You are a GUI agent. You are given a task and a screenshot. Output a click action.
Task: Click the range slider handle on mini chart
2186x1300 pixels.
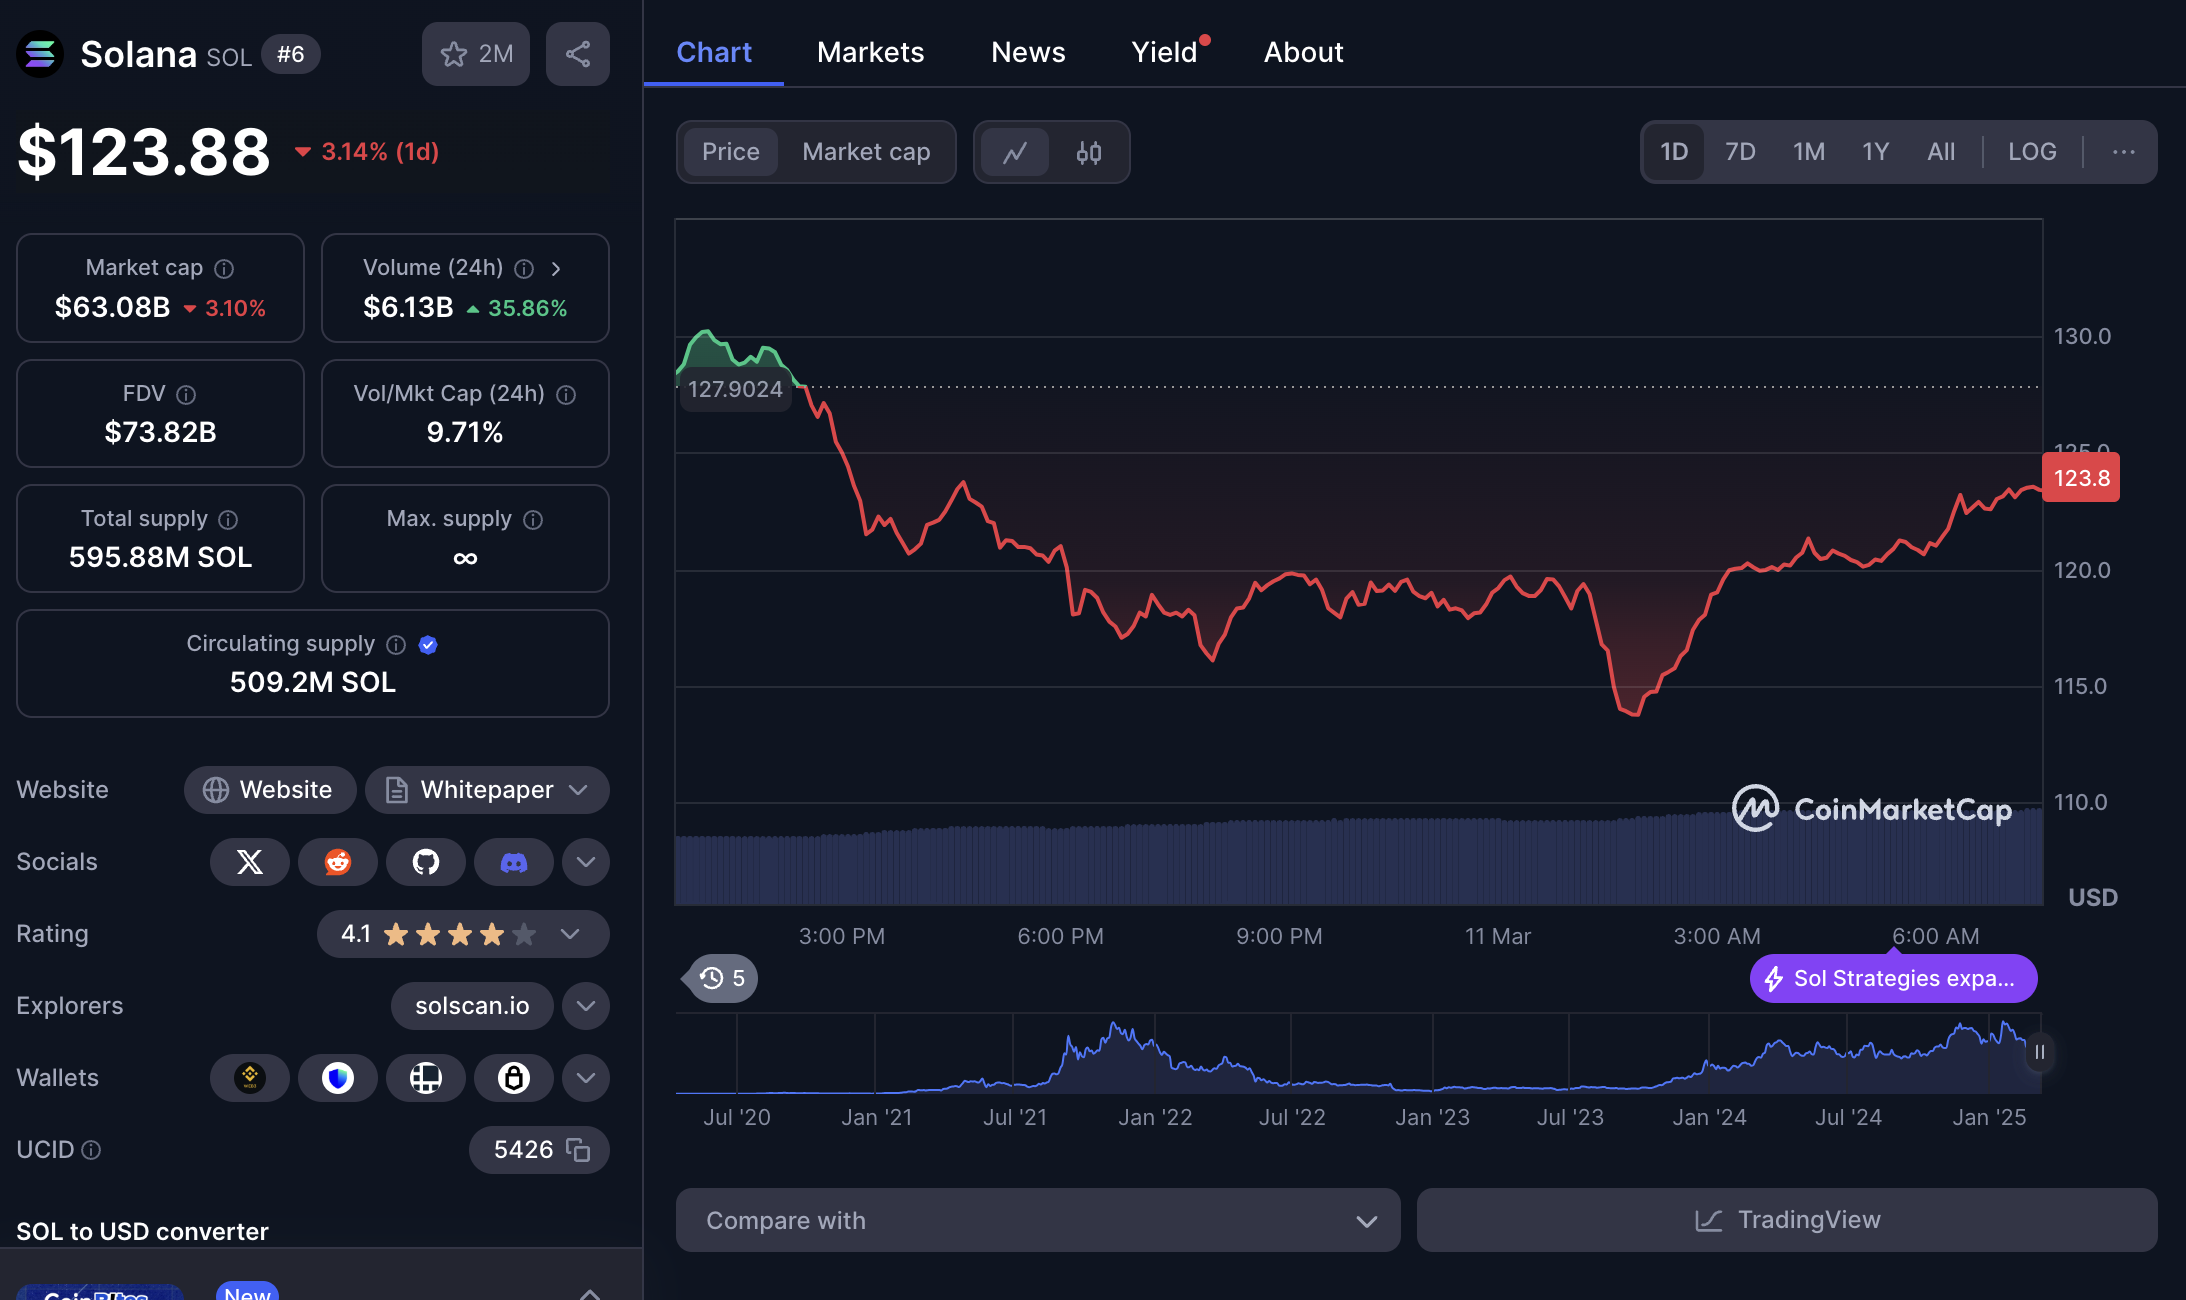coord(2039,1052)
